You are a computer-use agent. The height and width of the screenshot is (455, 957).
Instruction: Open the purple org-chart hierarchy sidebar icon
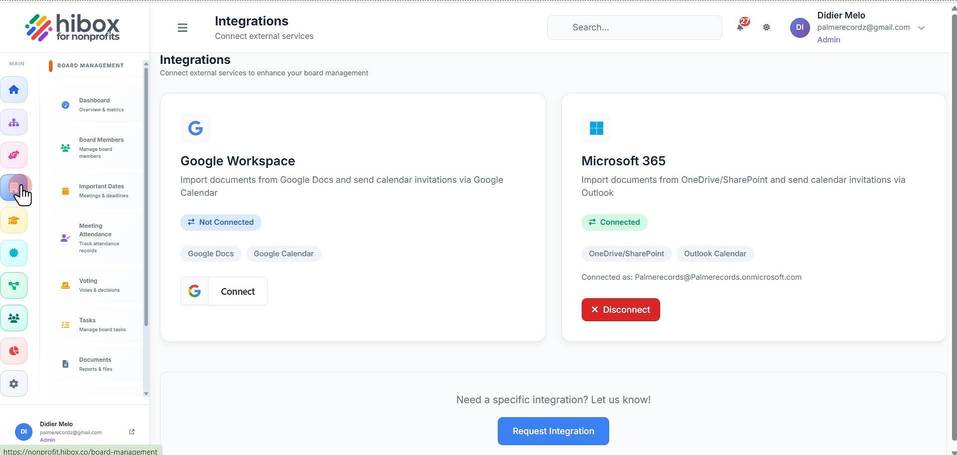(13, 122)
